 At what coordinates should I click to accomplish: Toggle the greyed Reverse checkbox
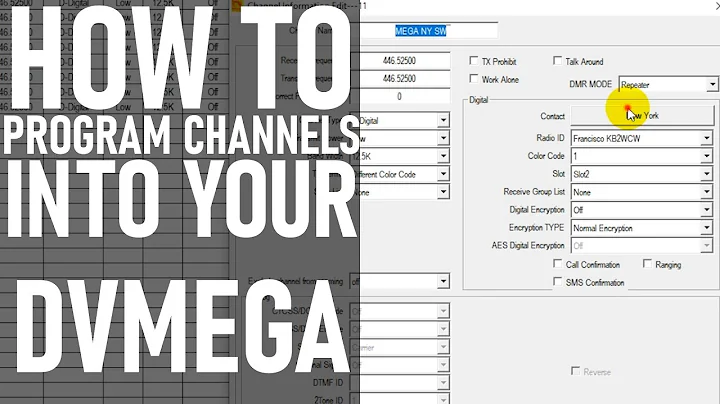pyautogui.click(x=575, y=370)
